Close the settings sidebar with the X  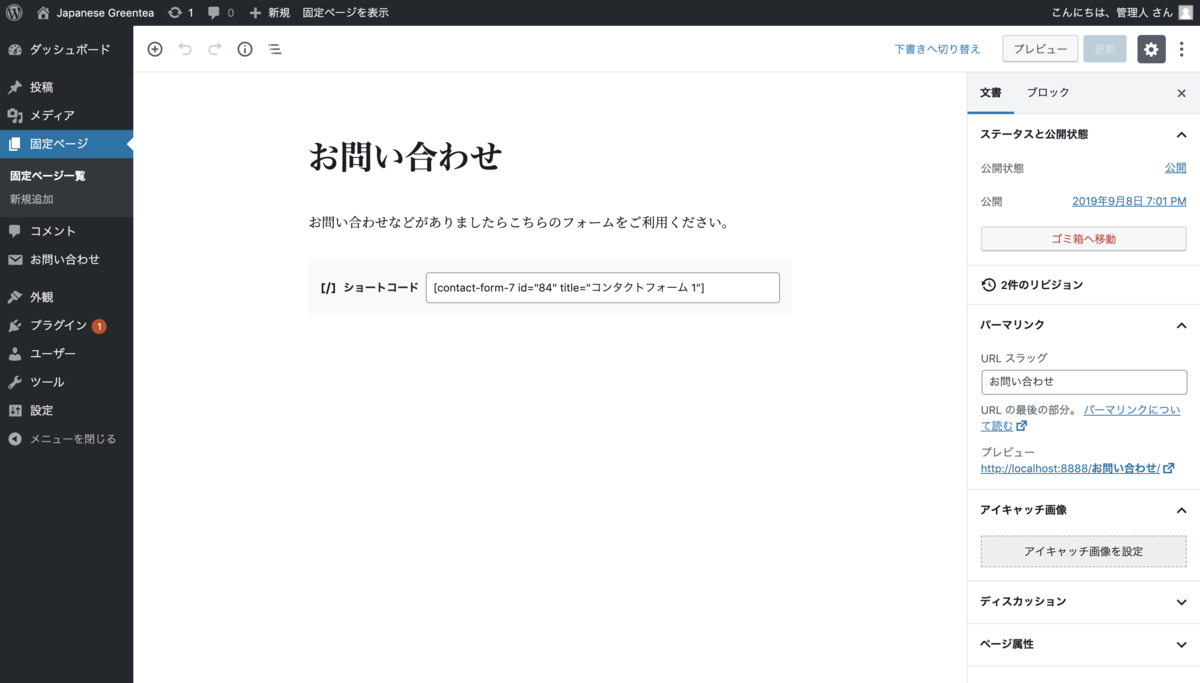pyautogui.click(x=1181, y=93)
